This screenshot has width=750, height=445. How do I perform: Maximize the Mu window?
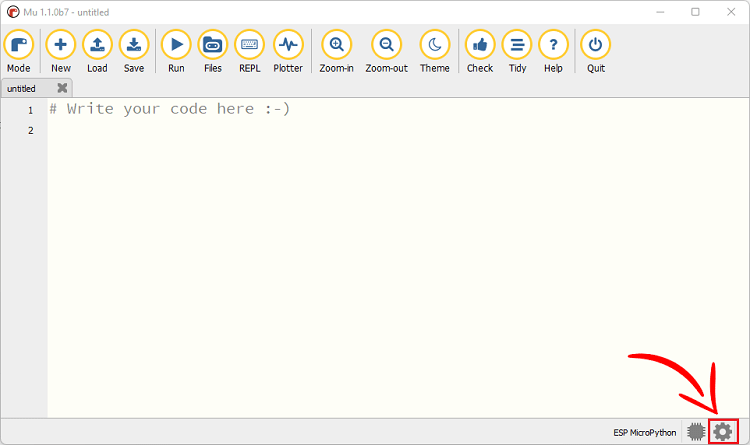[x=695, y=12]
